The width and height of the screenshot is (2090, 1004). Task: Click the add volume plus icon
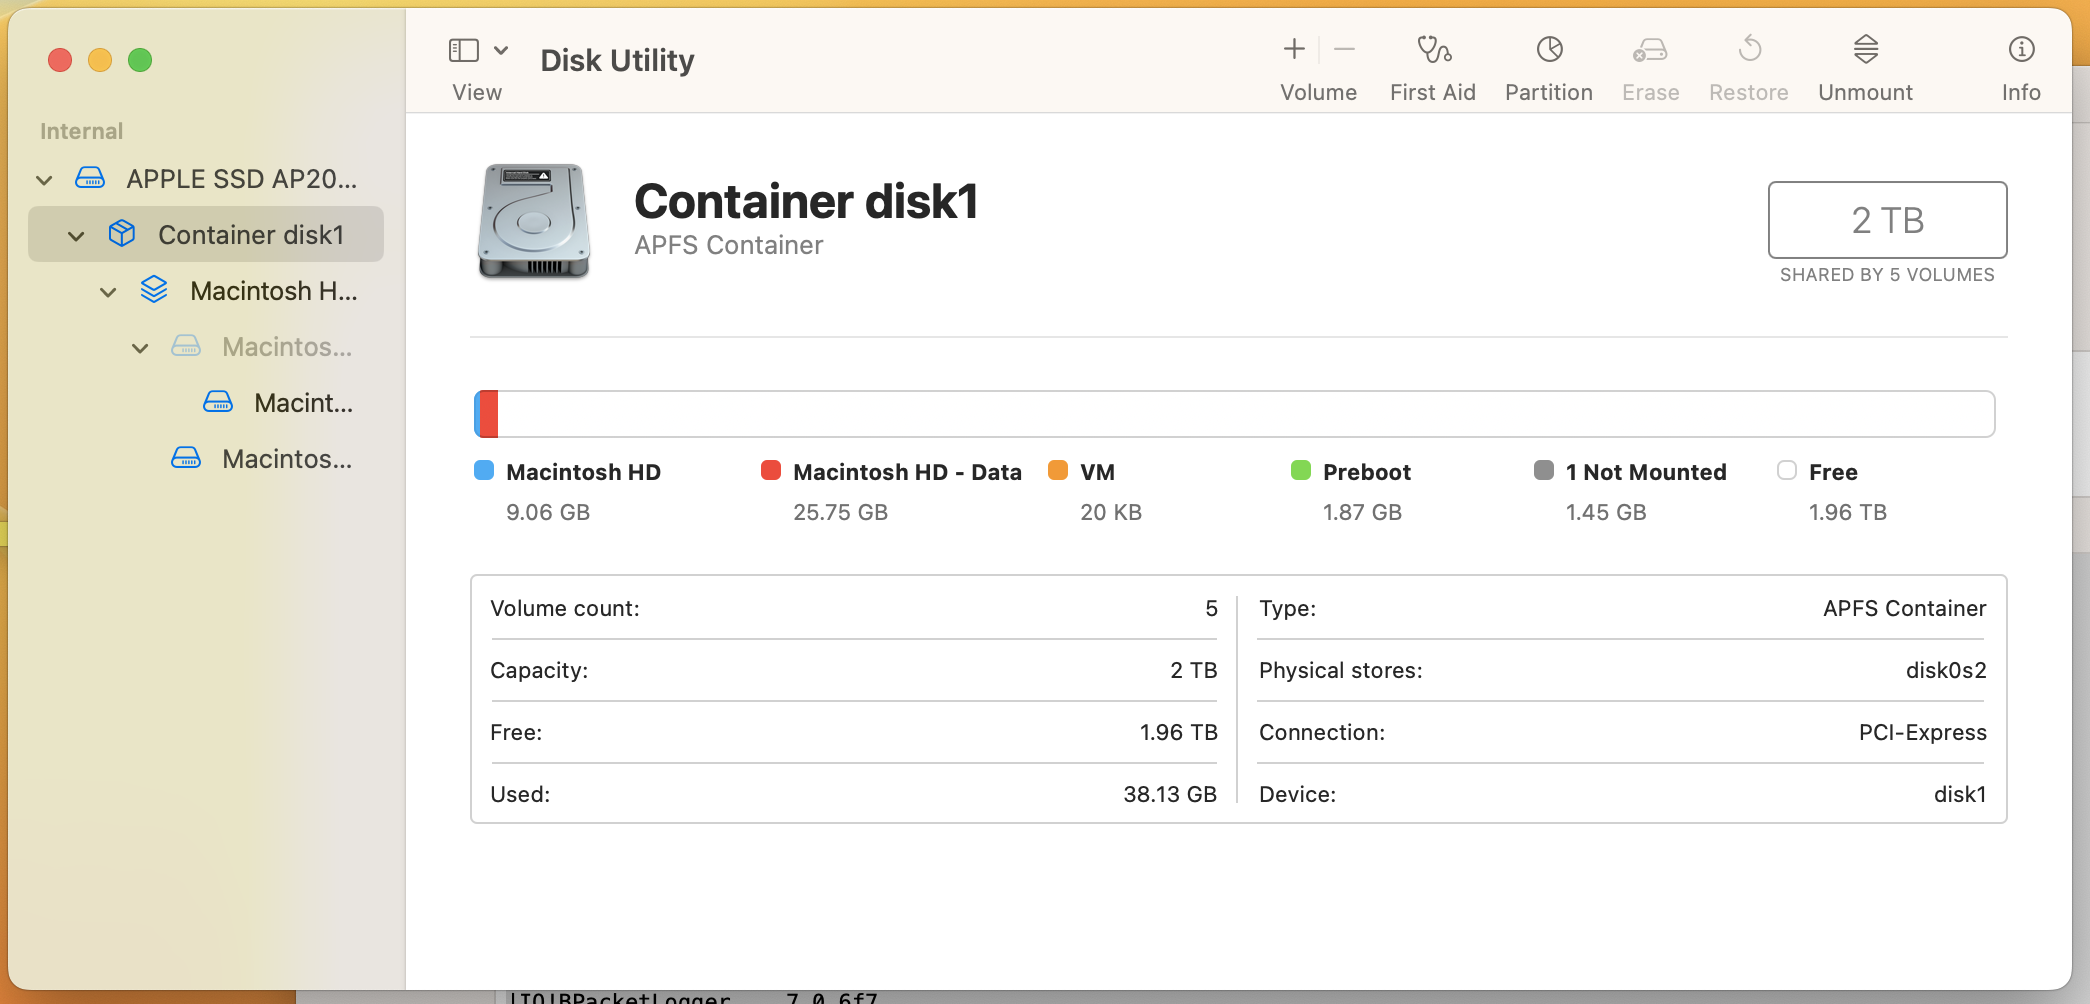tap(1294, 49)
